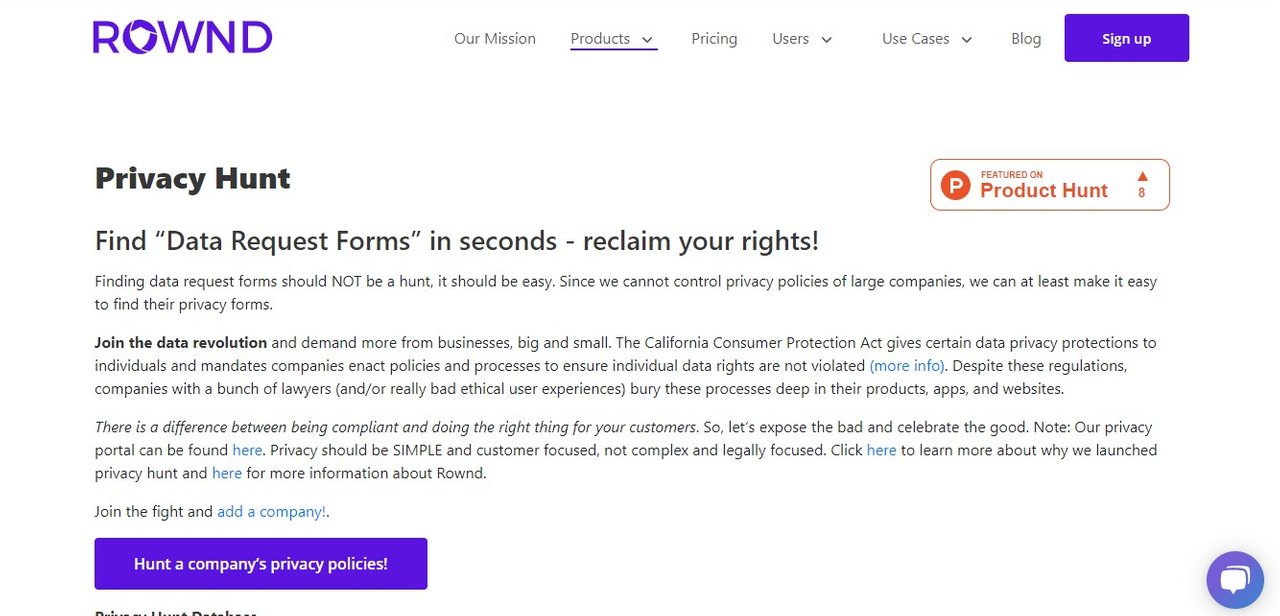Select the Products menu label
Viewport: 1280px width, 616px height.
[x=600, y=39]
